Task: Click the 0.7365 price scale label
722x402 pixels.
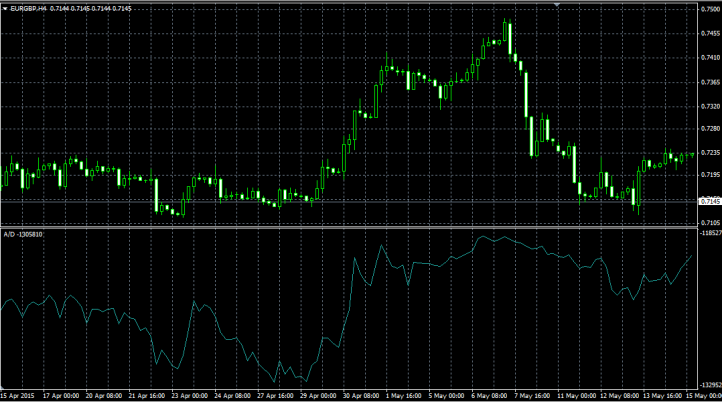Action: (x=708, y=83)
